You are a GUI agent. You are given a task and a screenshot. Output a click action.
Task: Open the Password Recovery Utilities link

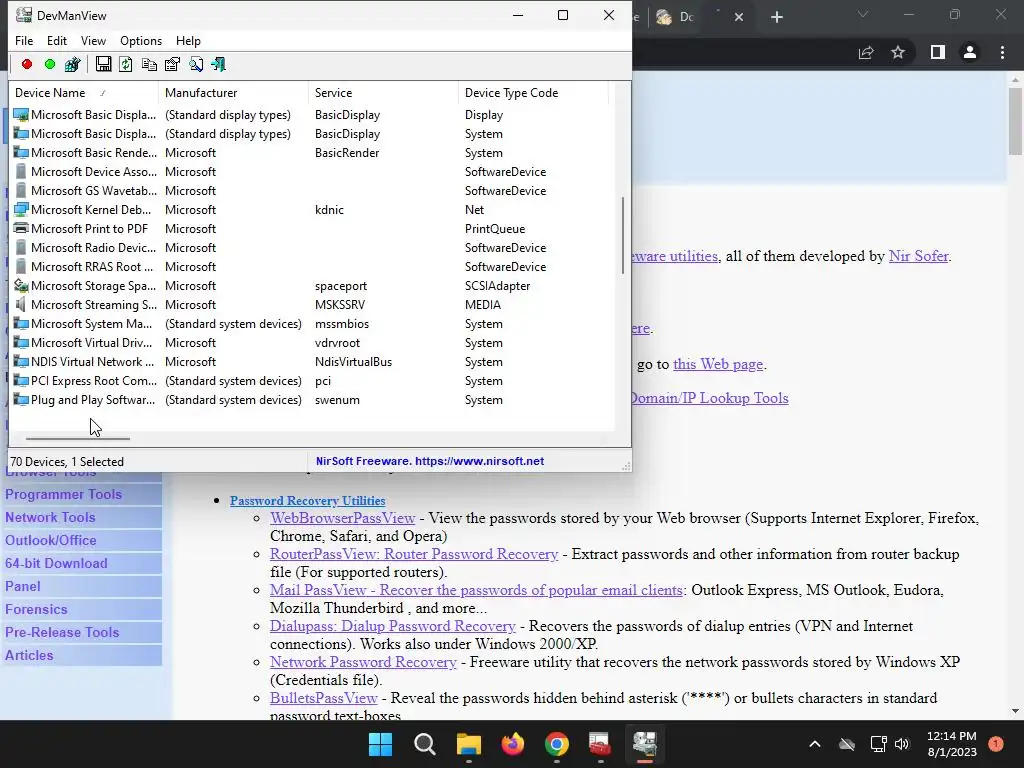[x=308, y=501]
